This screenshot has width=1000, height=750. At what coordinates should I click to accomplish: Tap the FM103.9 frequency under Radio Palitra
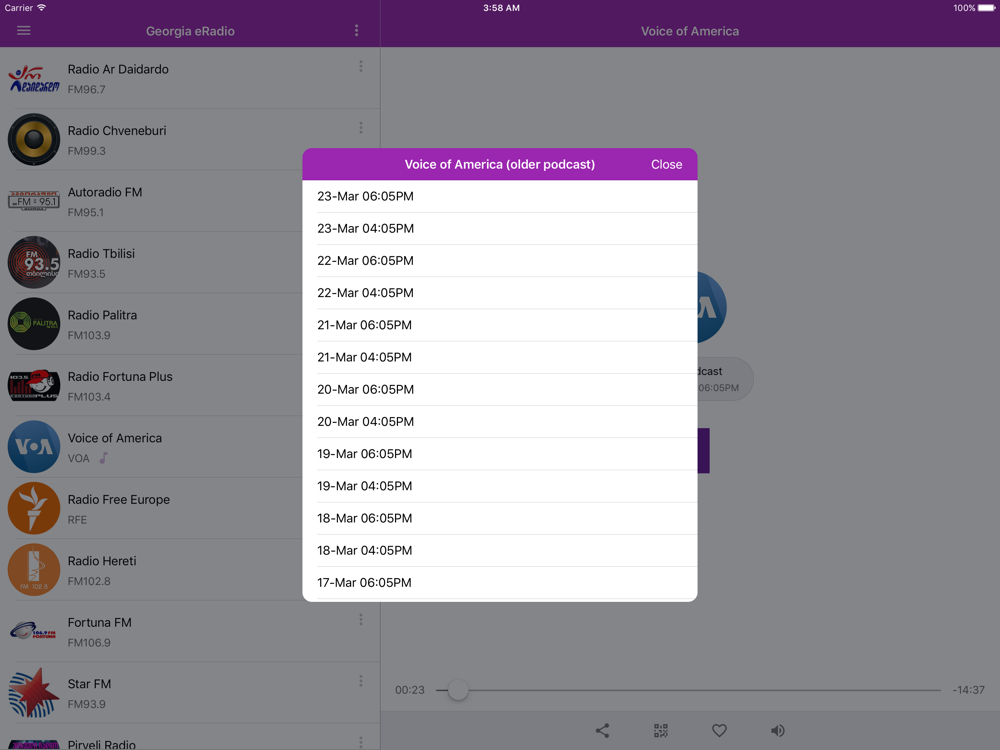[x=89, y=335]
